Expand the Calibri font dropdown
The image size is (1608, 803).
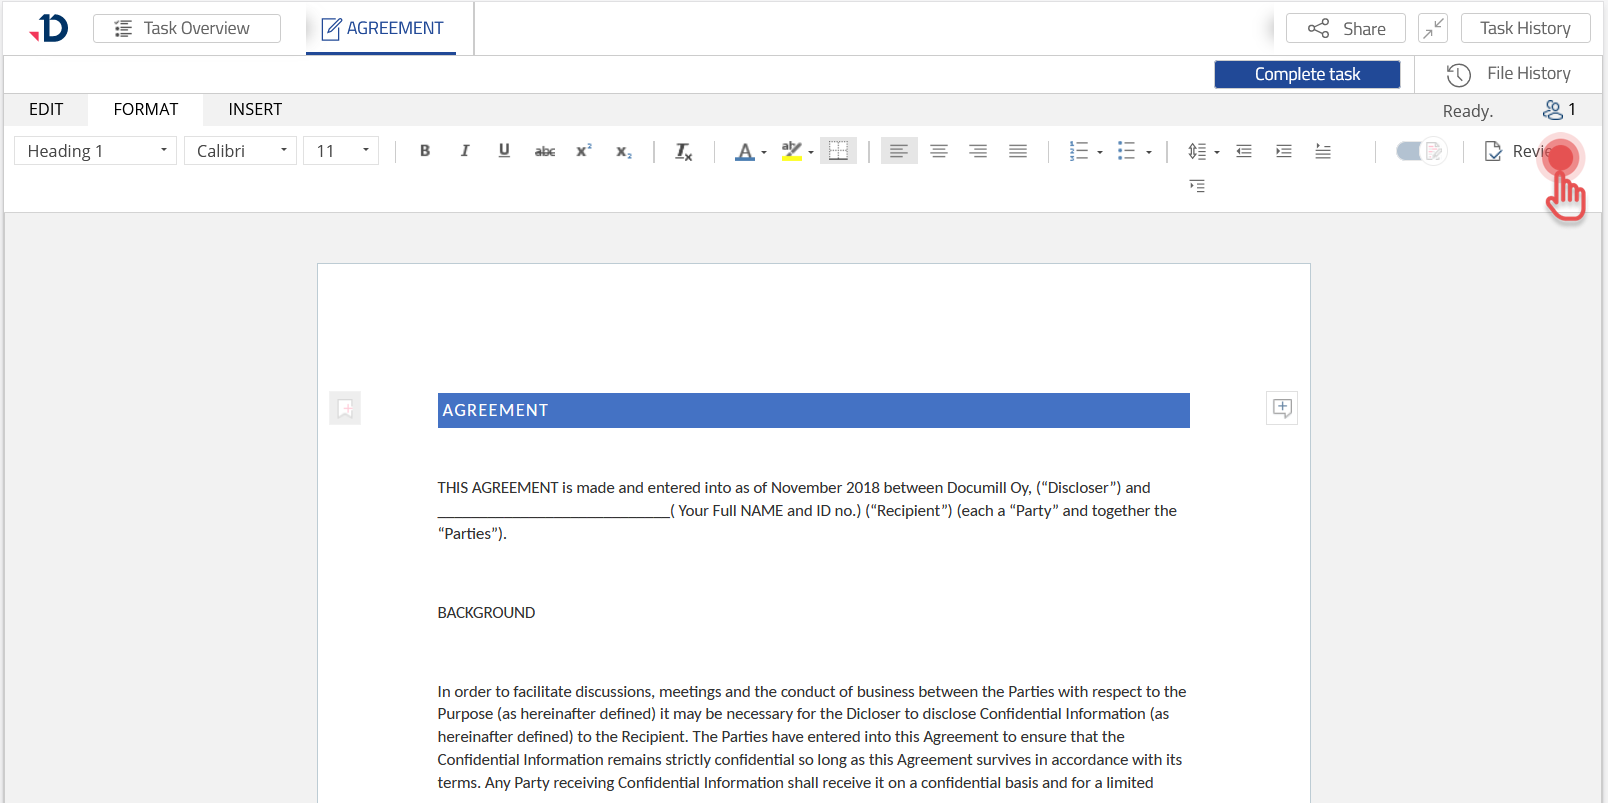[241, 151]
